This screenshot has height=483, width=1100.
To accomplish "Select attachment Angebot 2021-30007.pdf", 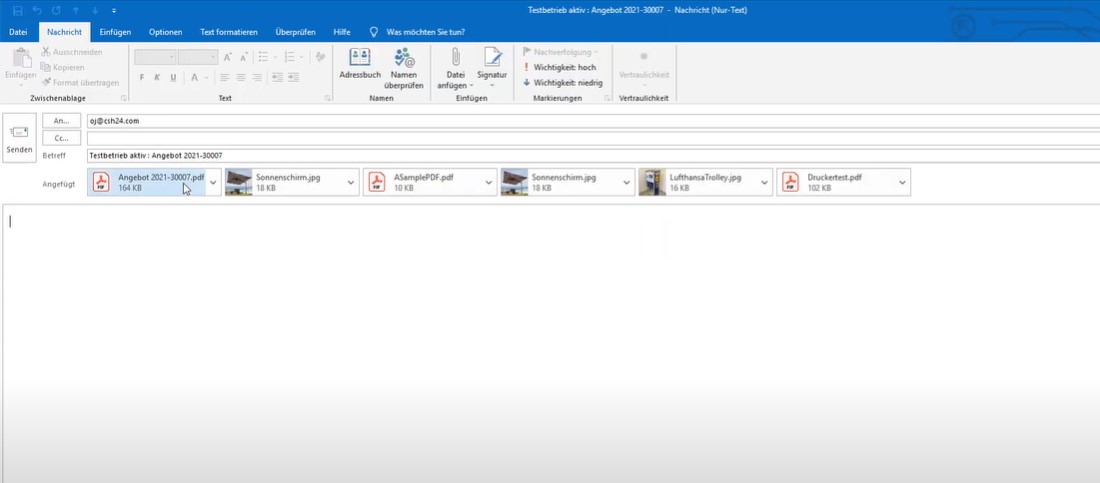I will [x=147, y=183].
